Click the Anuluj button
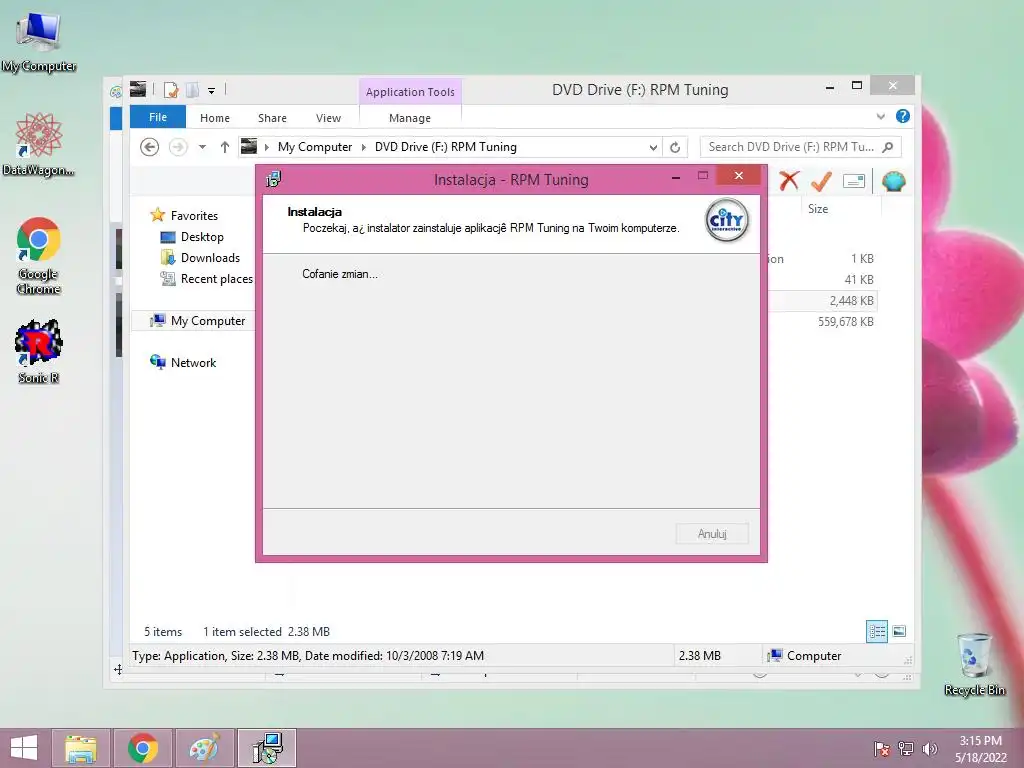 712,534
